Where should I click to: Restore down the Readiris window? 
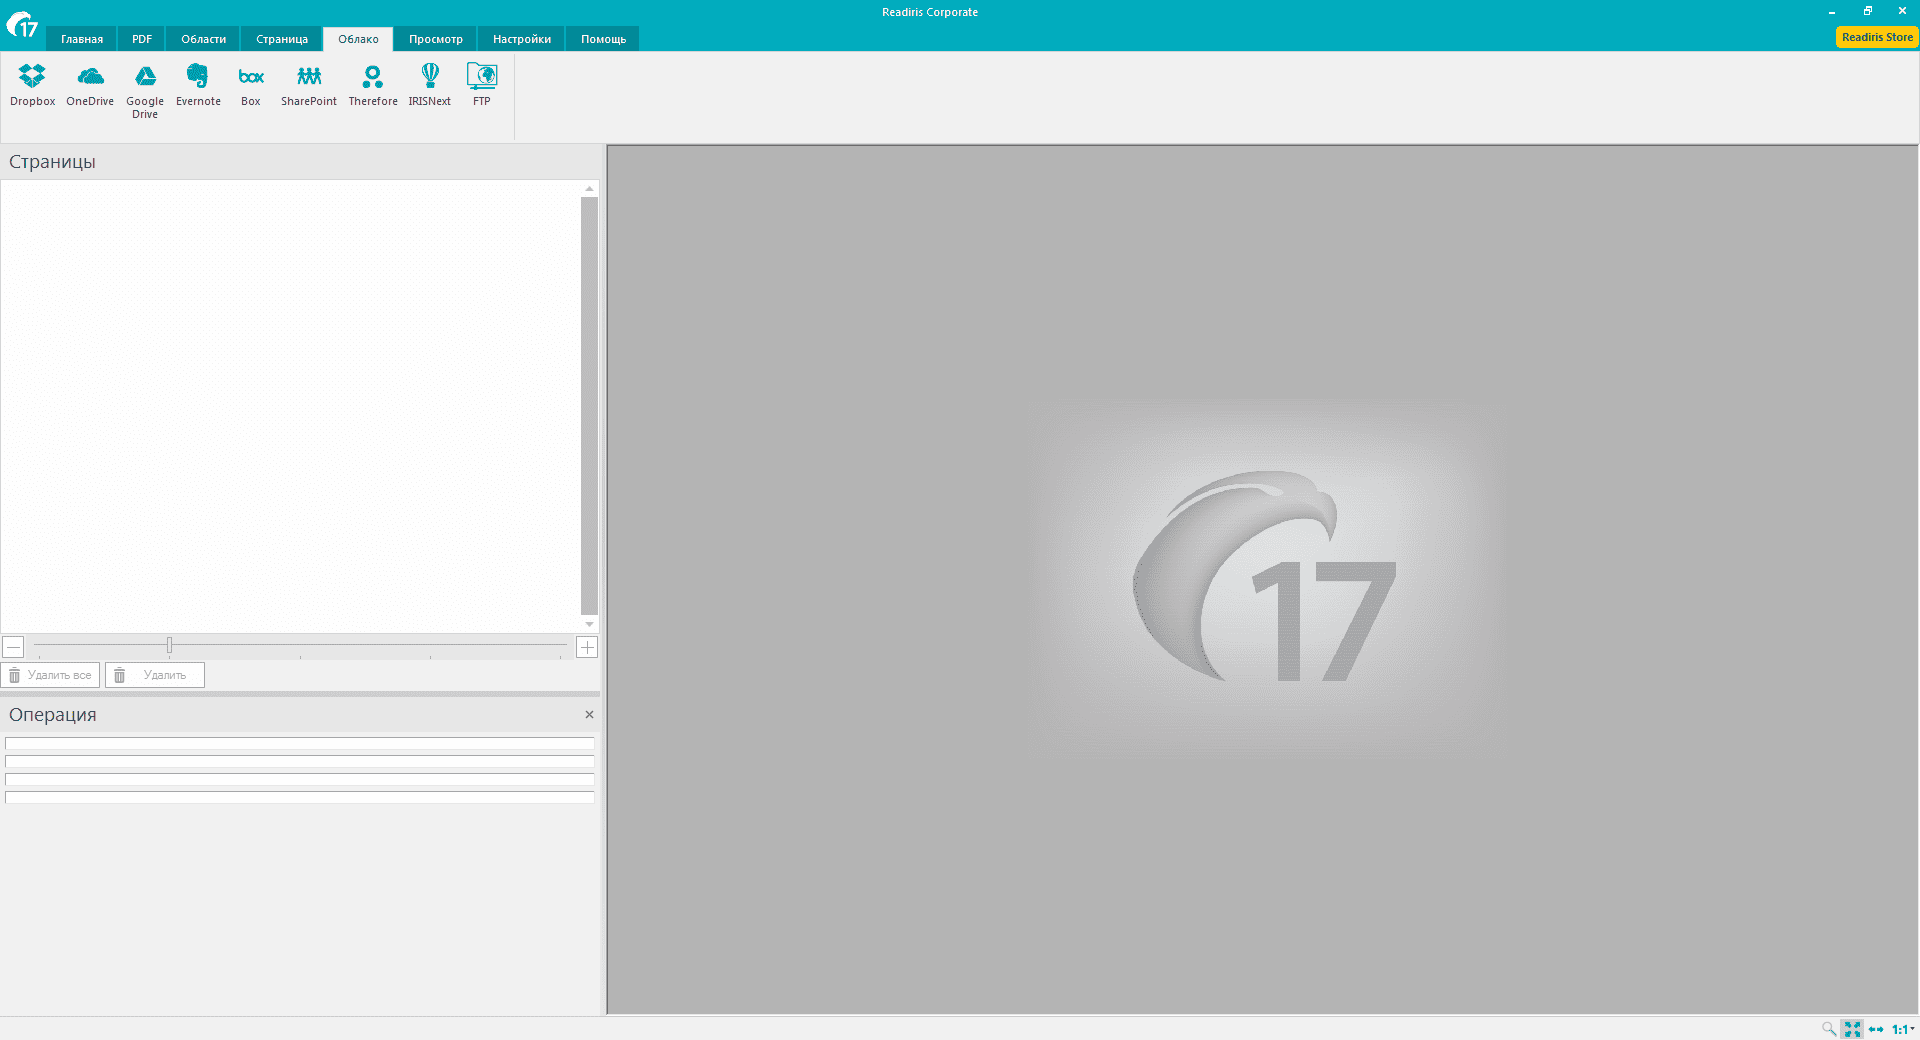pyautogui.click(x=1867, y=11)
